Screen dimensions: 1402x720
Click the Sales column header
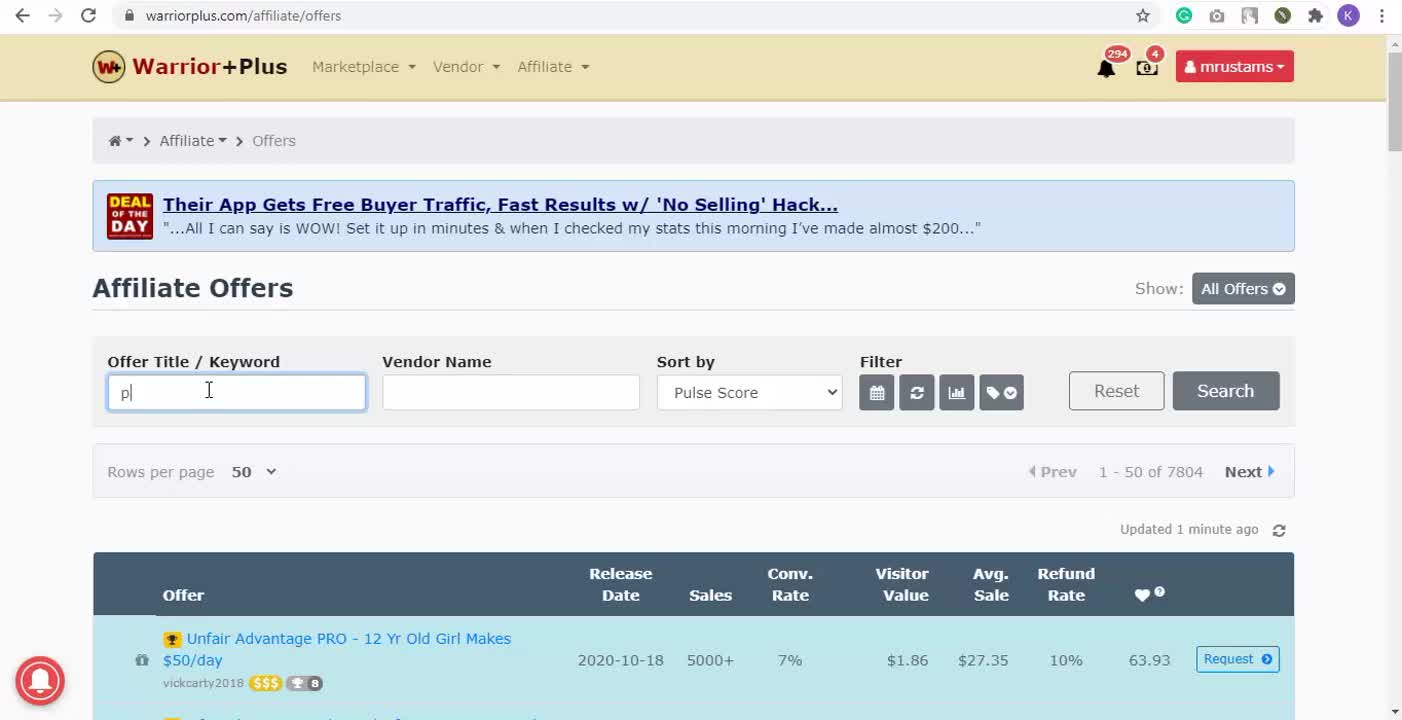pos(710,595)
